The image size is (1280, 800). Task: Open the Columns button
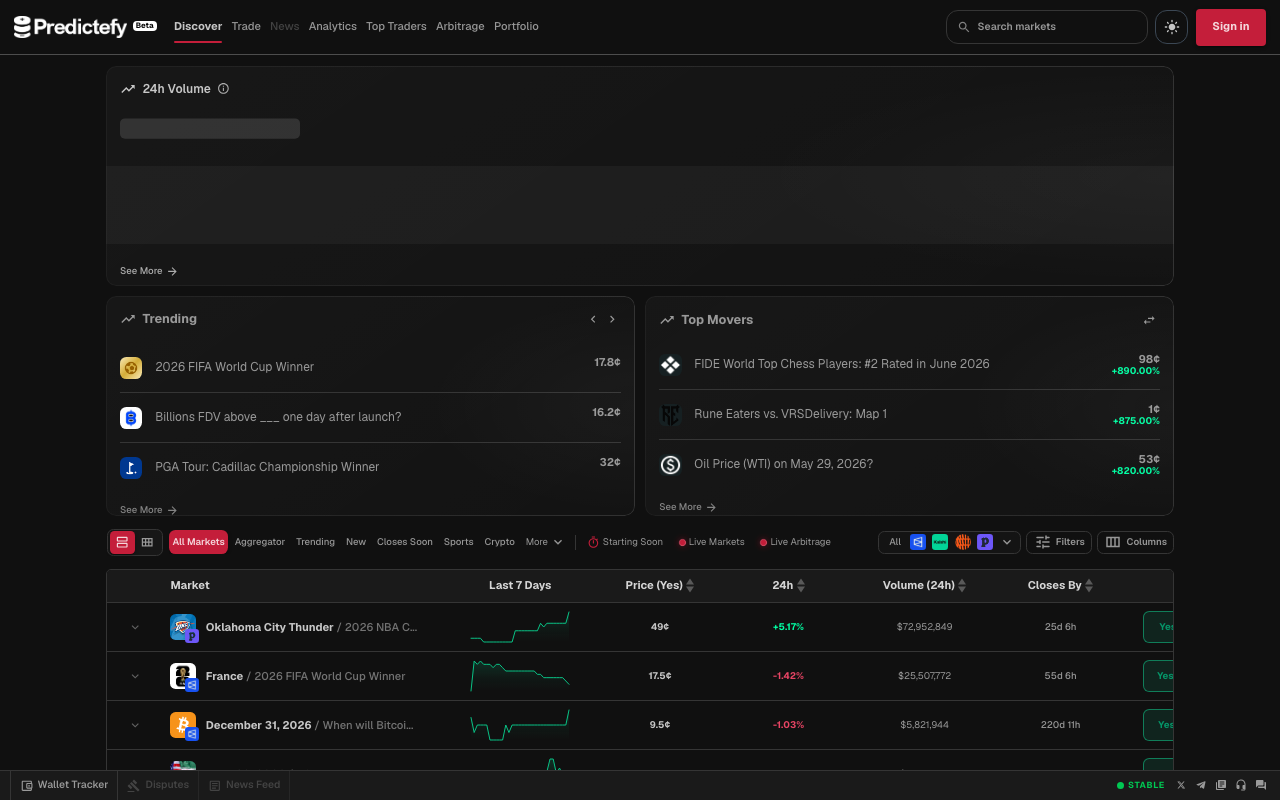(1135, 542)
